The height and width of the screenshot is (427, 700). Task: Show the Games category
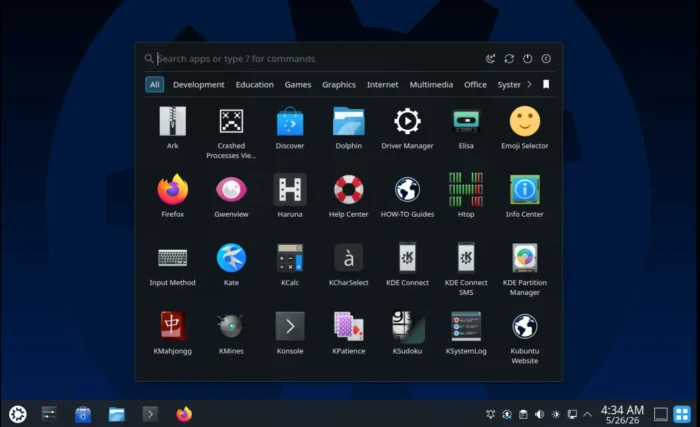298,84
